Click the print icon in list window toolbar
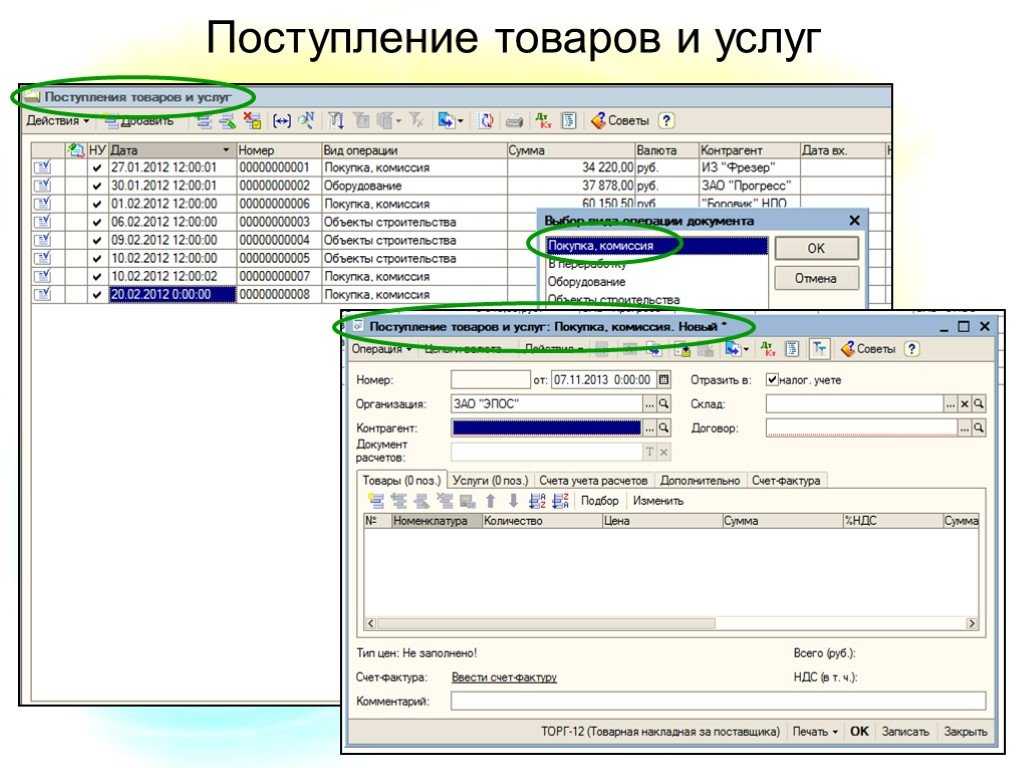The width and height of the screenshot is (1024, 768). (x=515, y=121)
